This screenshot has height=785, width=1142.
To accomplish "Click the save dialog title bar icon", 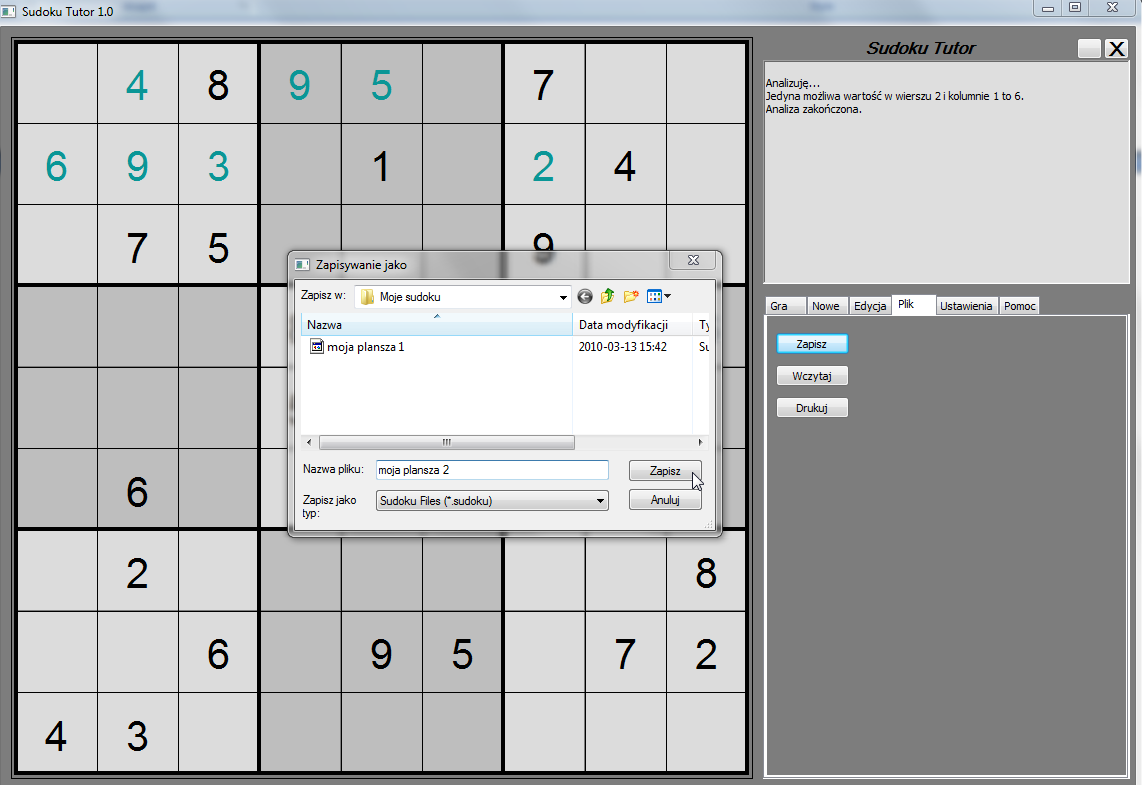I will pos(302,264).
